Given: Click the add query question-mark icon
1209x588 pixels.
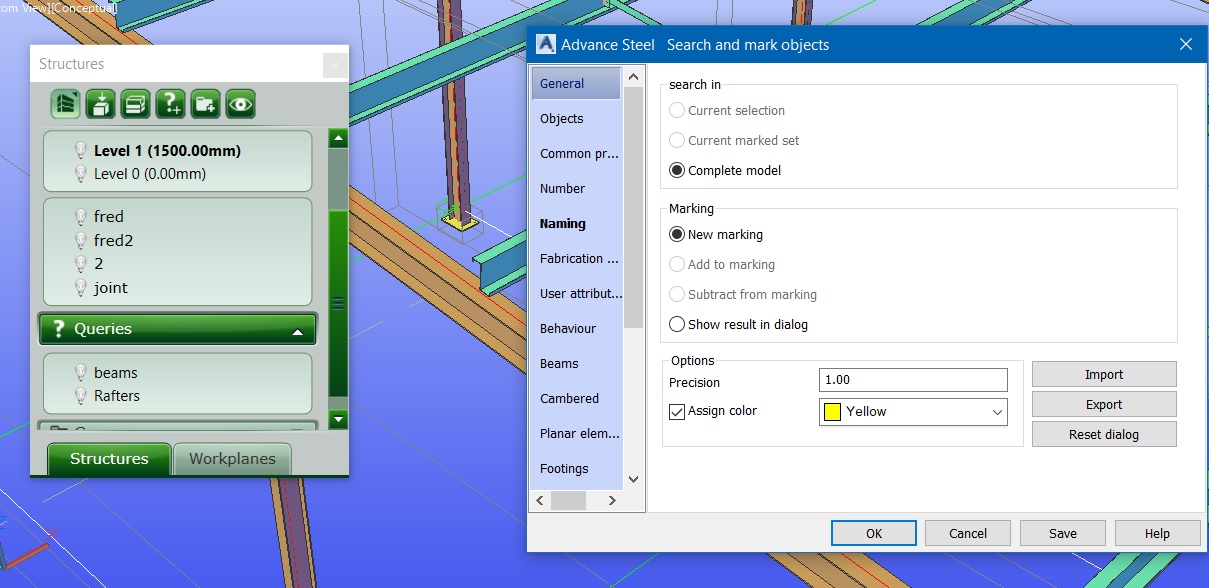Looking at the screenshot, I should (171, 103).
